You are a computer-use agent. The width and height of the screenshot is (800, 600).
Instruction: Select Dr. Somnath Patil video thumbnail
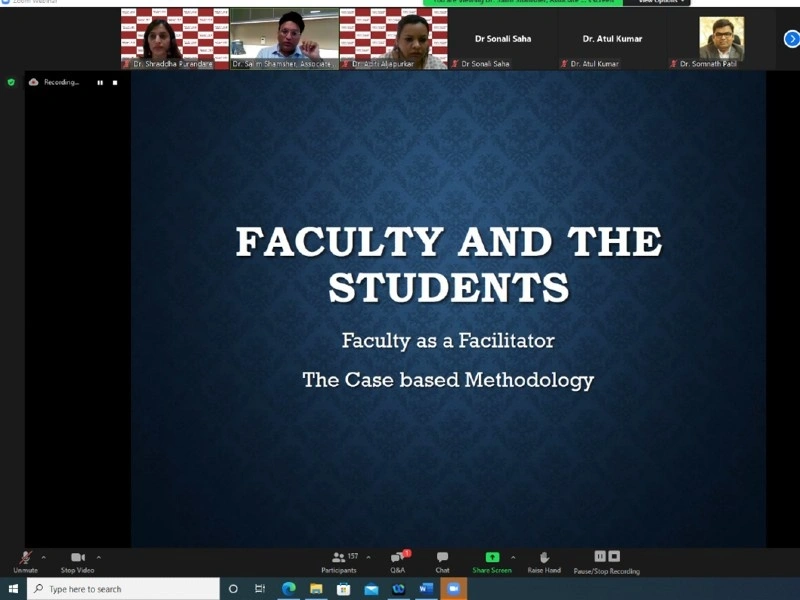click(x=721, y=39)
